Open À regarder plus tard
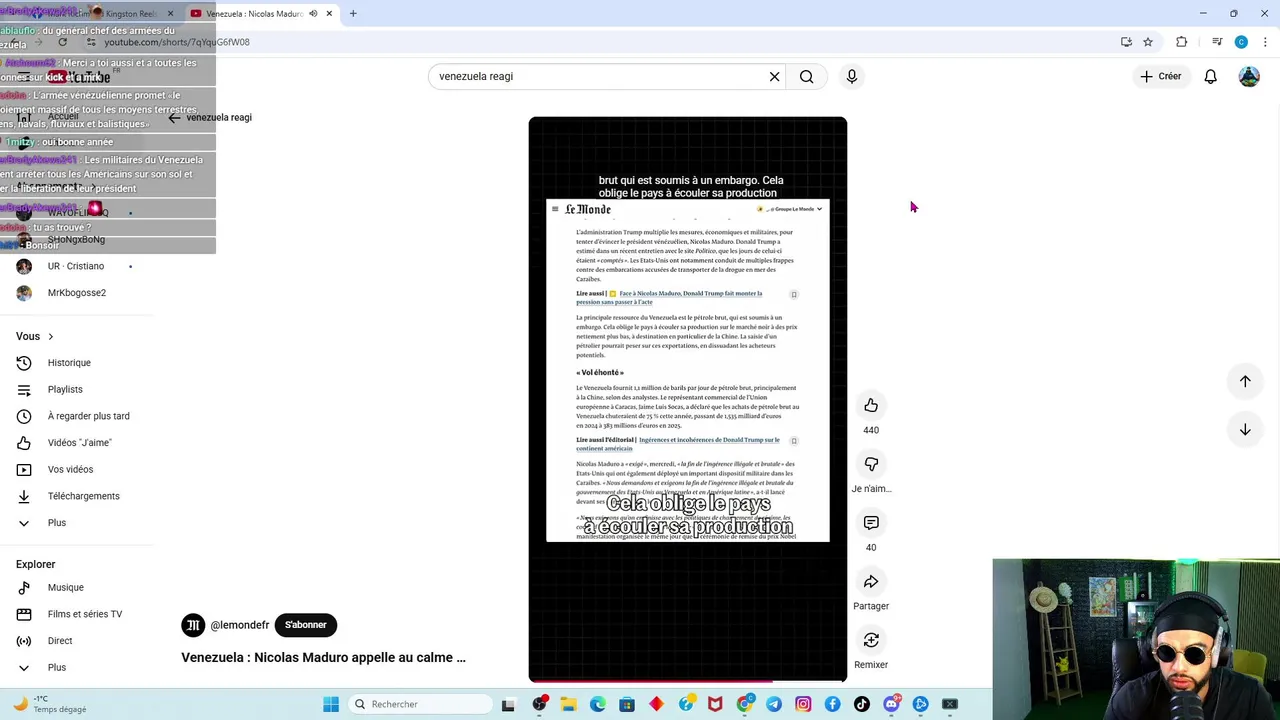 [88, 416]
